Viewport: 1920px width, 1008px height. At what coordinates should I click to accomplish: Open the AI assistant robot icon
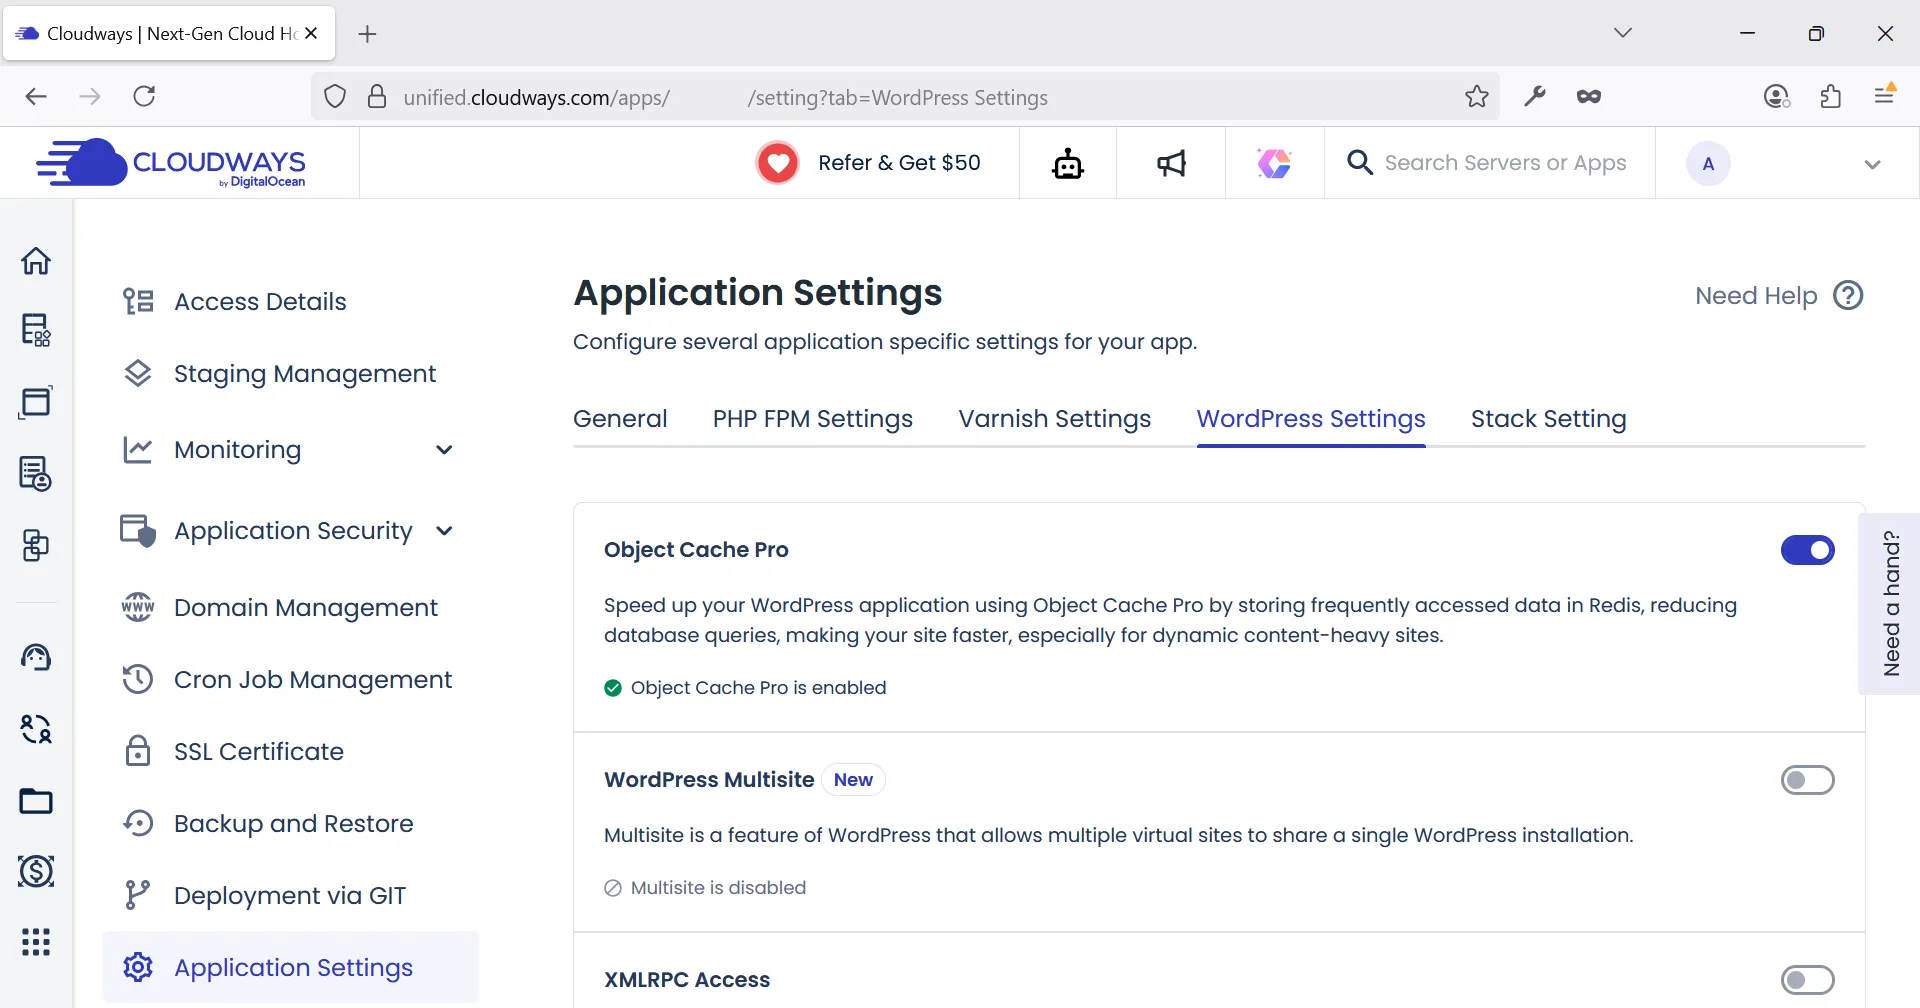coord(1067,162)
